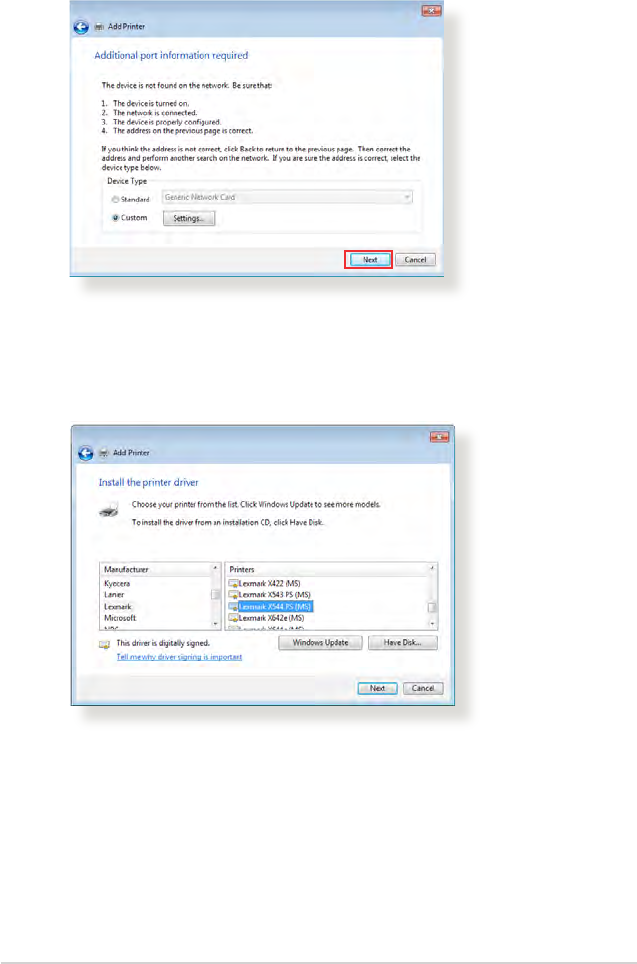Select Lexmark X642e (MS) printer

pyautogui.click(x=266, y=618)
